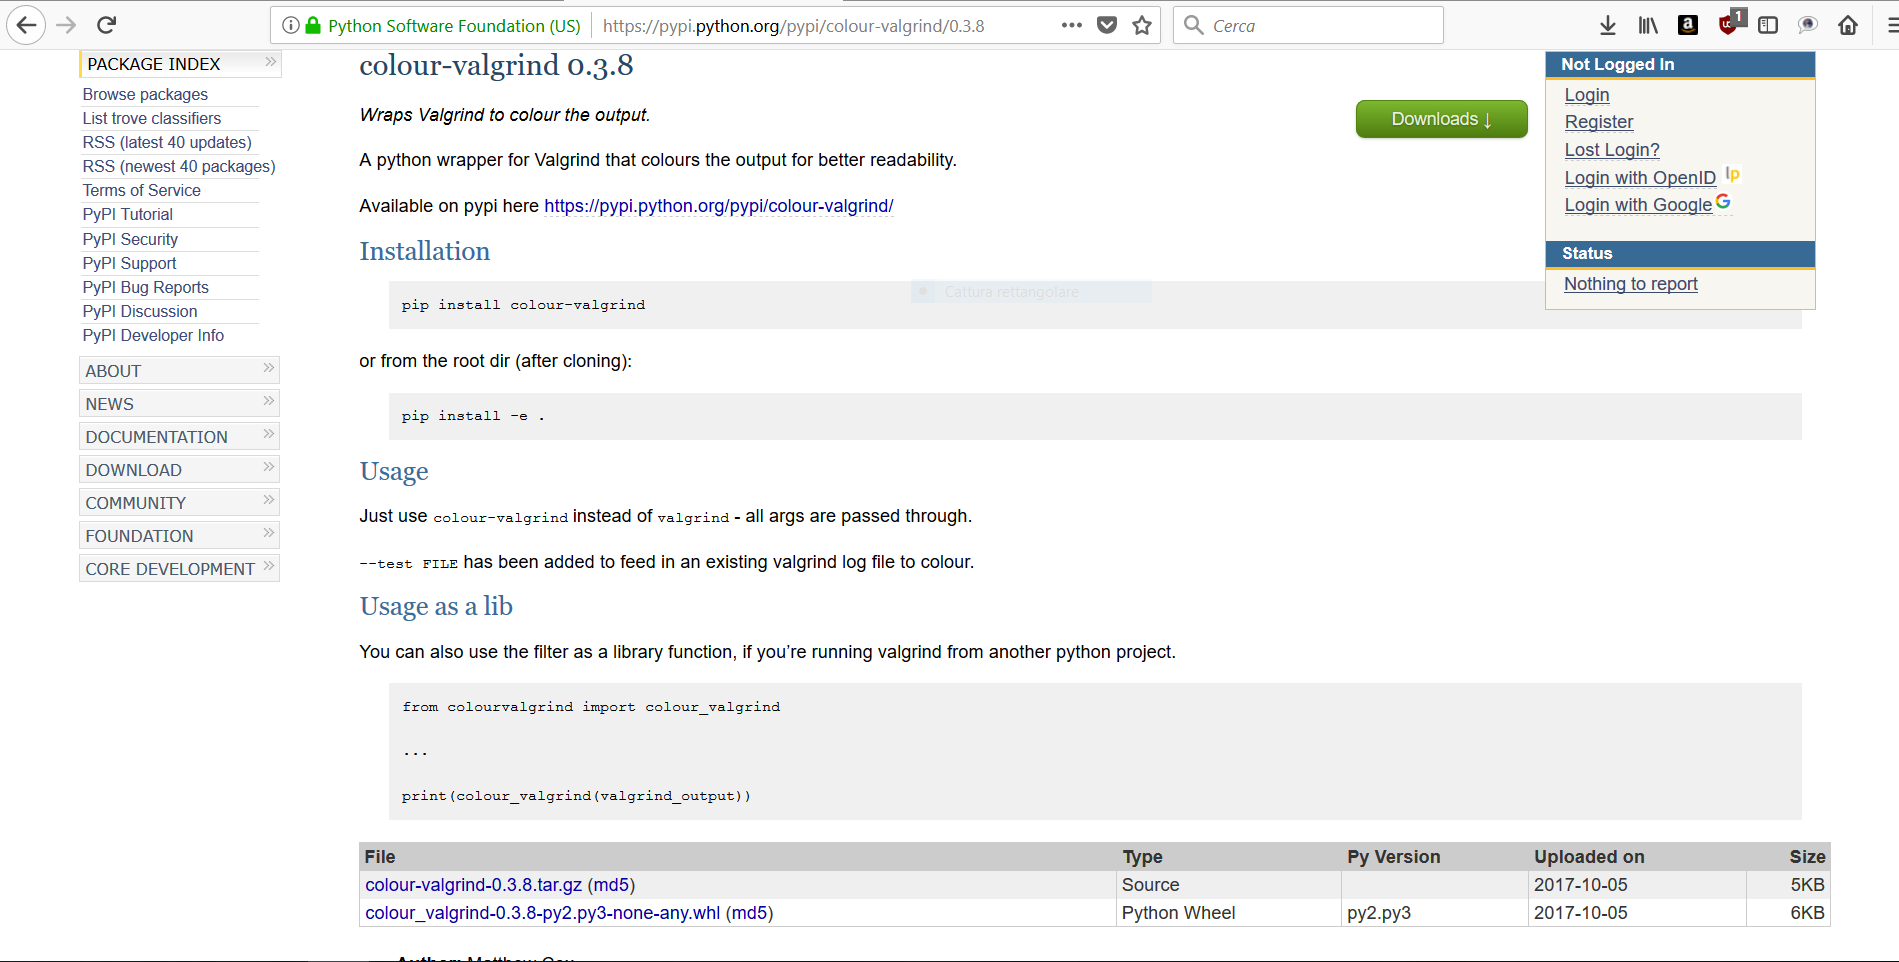Open md5 link for the tar.gz file
This screenshot has height=962, width=1899.
coord(610,885)
